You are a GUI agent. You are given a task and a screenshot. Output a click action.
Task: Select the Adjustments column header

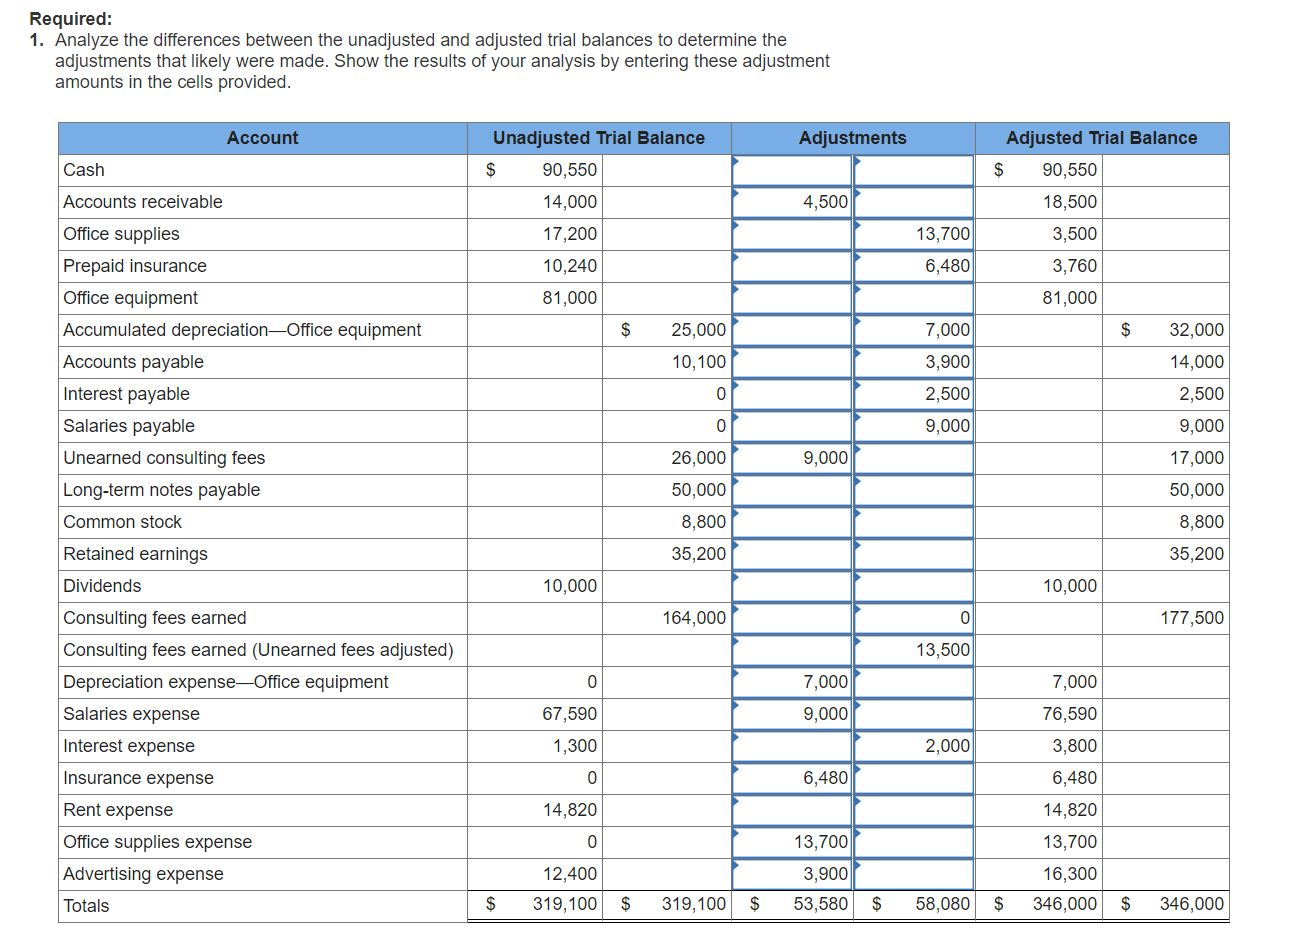852,138
